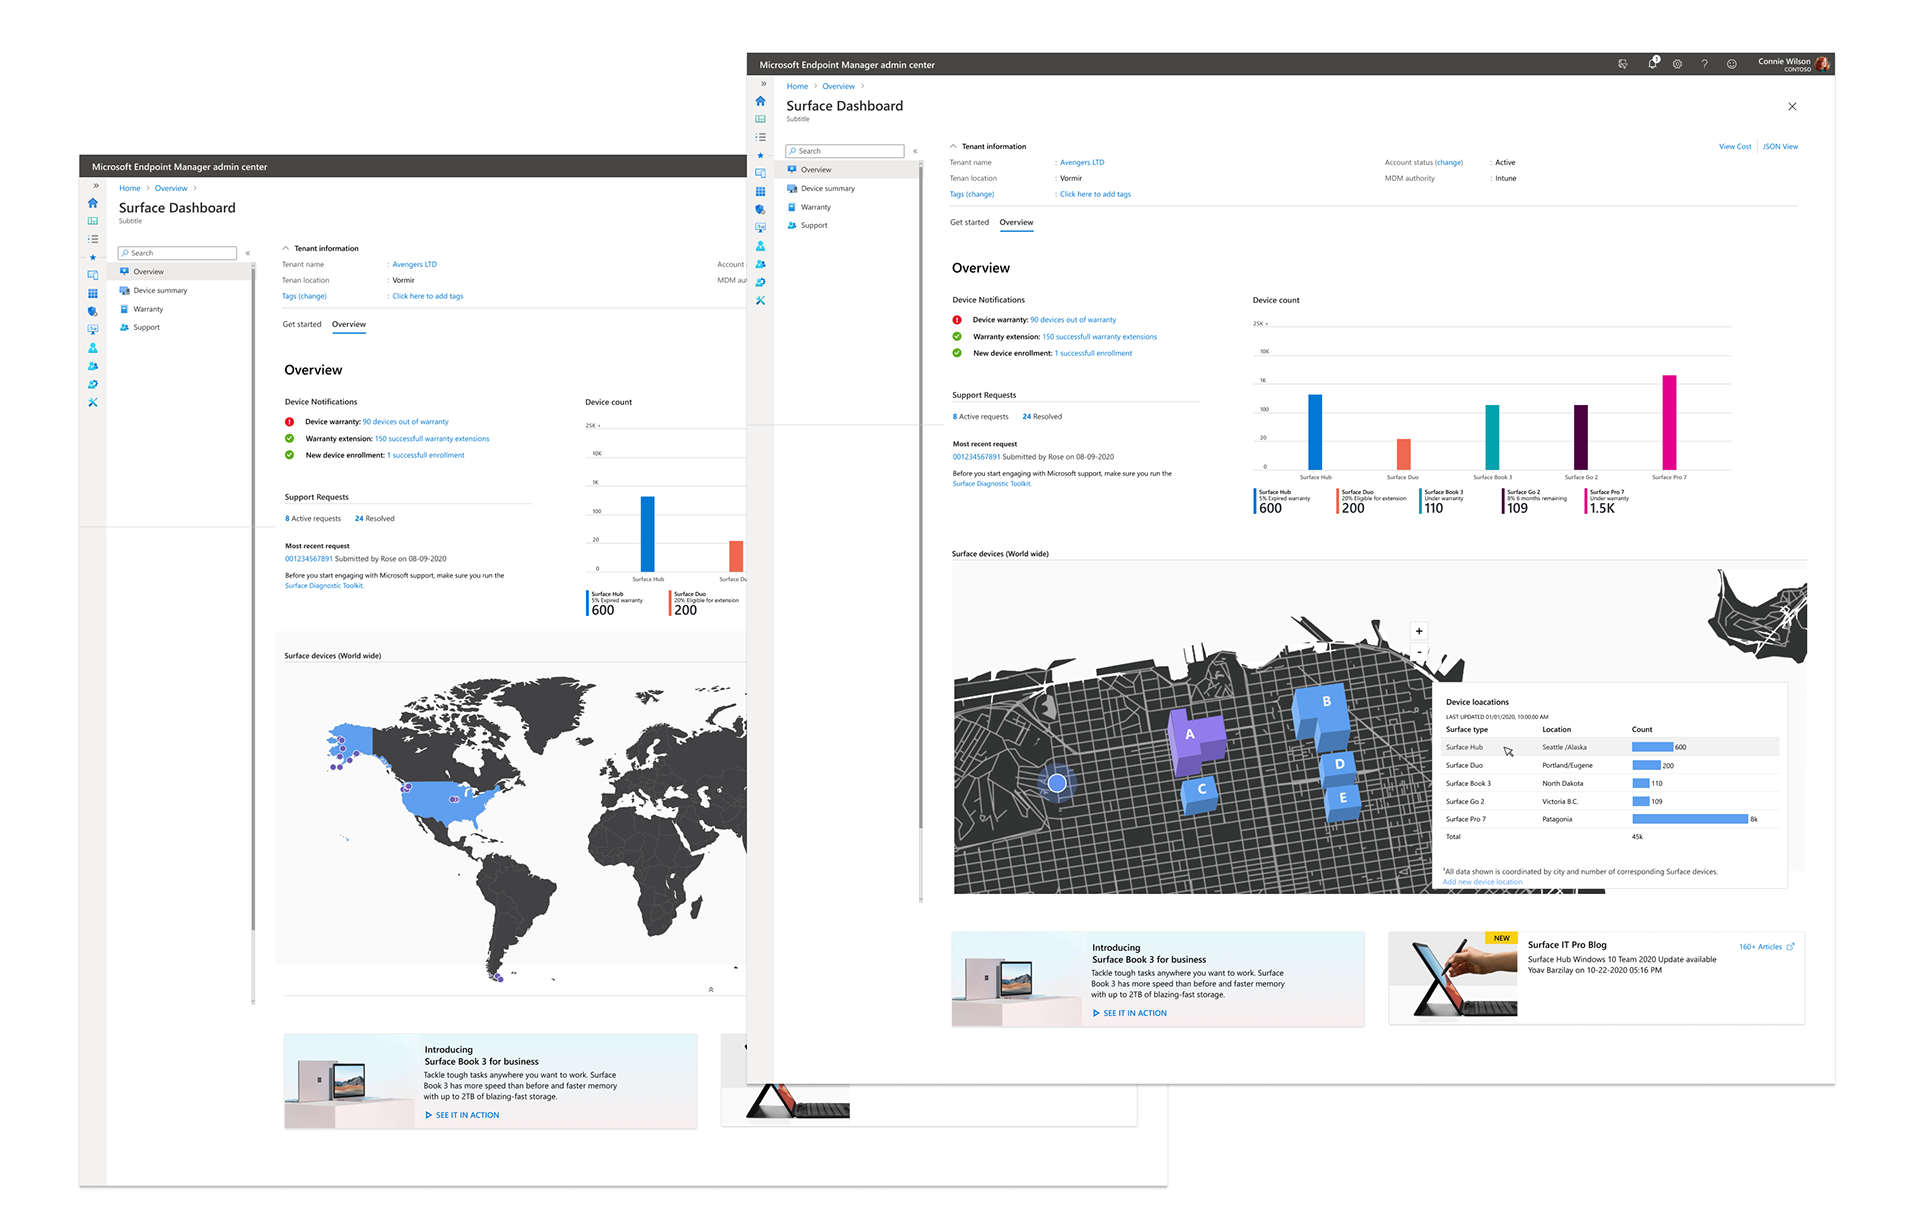The height and width of the screenshot is (1231, 1920).
Task: Click Add new device location link
Action: coord(1482,882)
